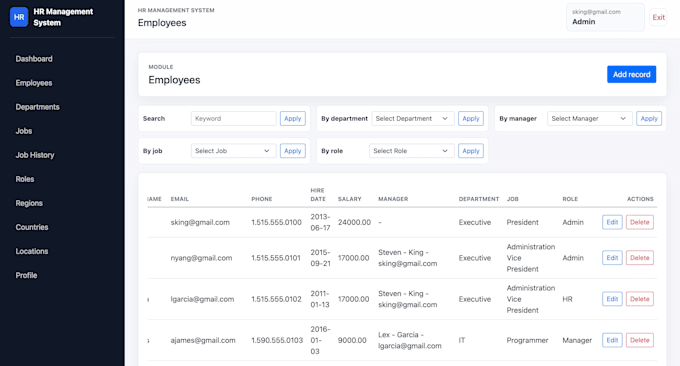Click the SALARY column header
The image size is (680, 366).
point(350,199)
